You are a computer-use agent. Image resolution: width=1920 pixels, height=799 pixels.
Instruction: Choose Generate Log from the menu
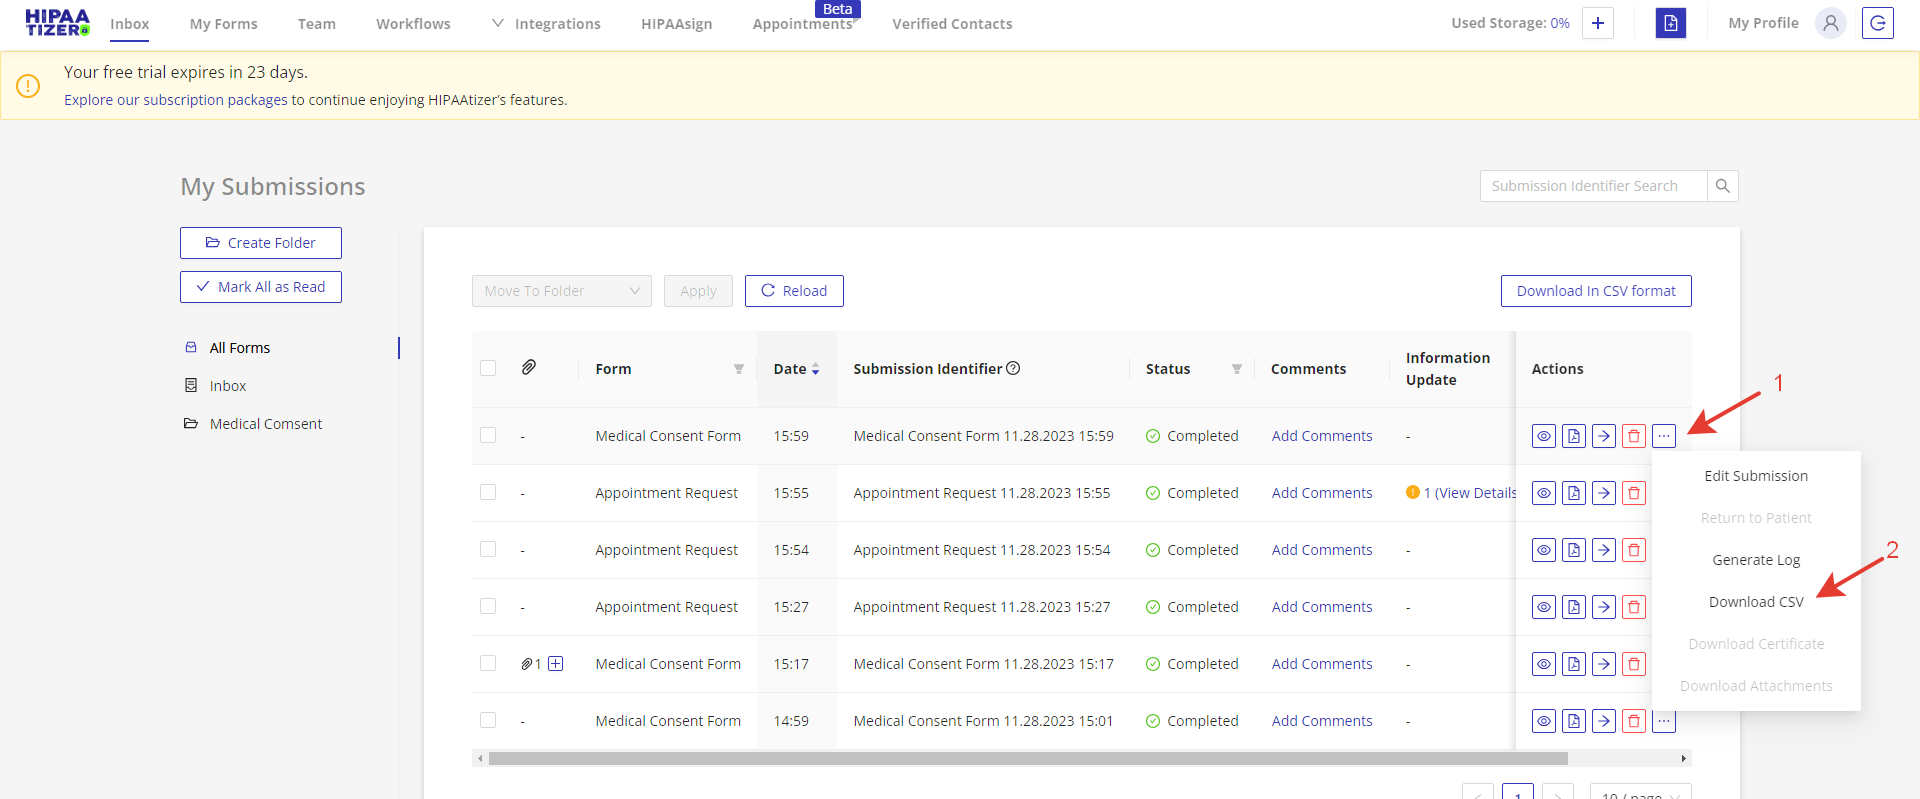click(x=1756, y=560)
